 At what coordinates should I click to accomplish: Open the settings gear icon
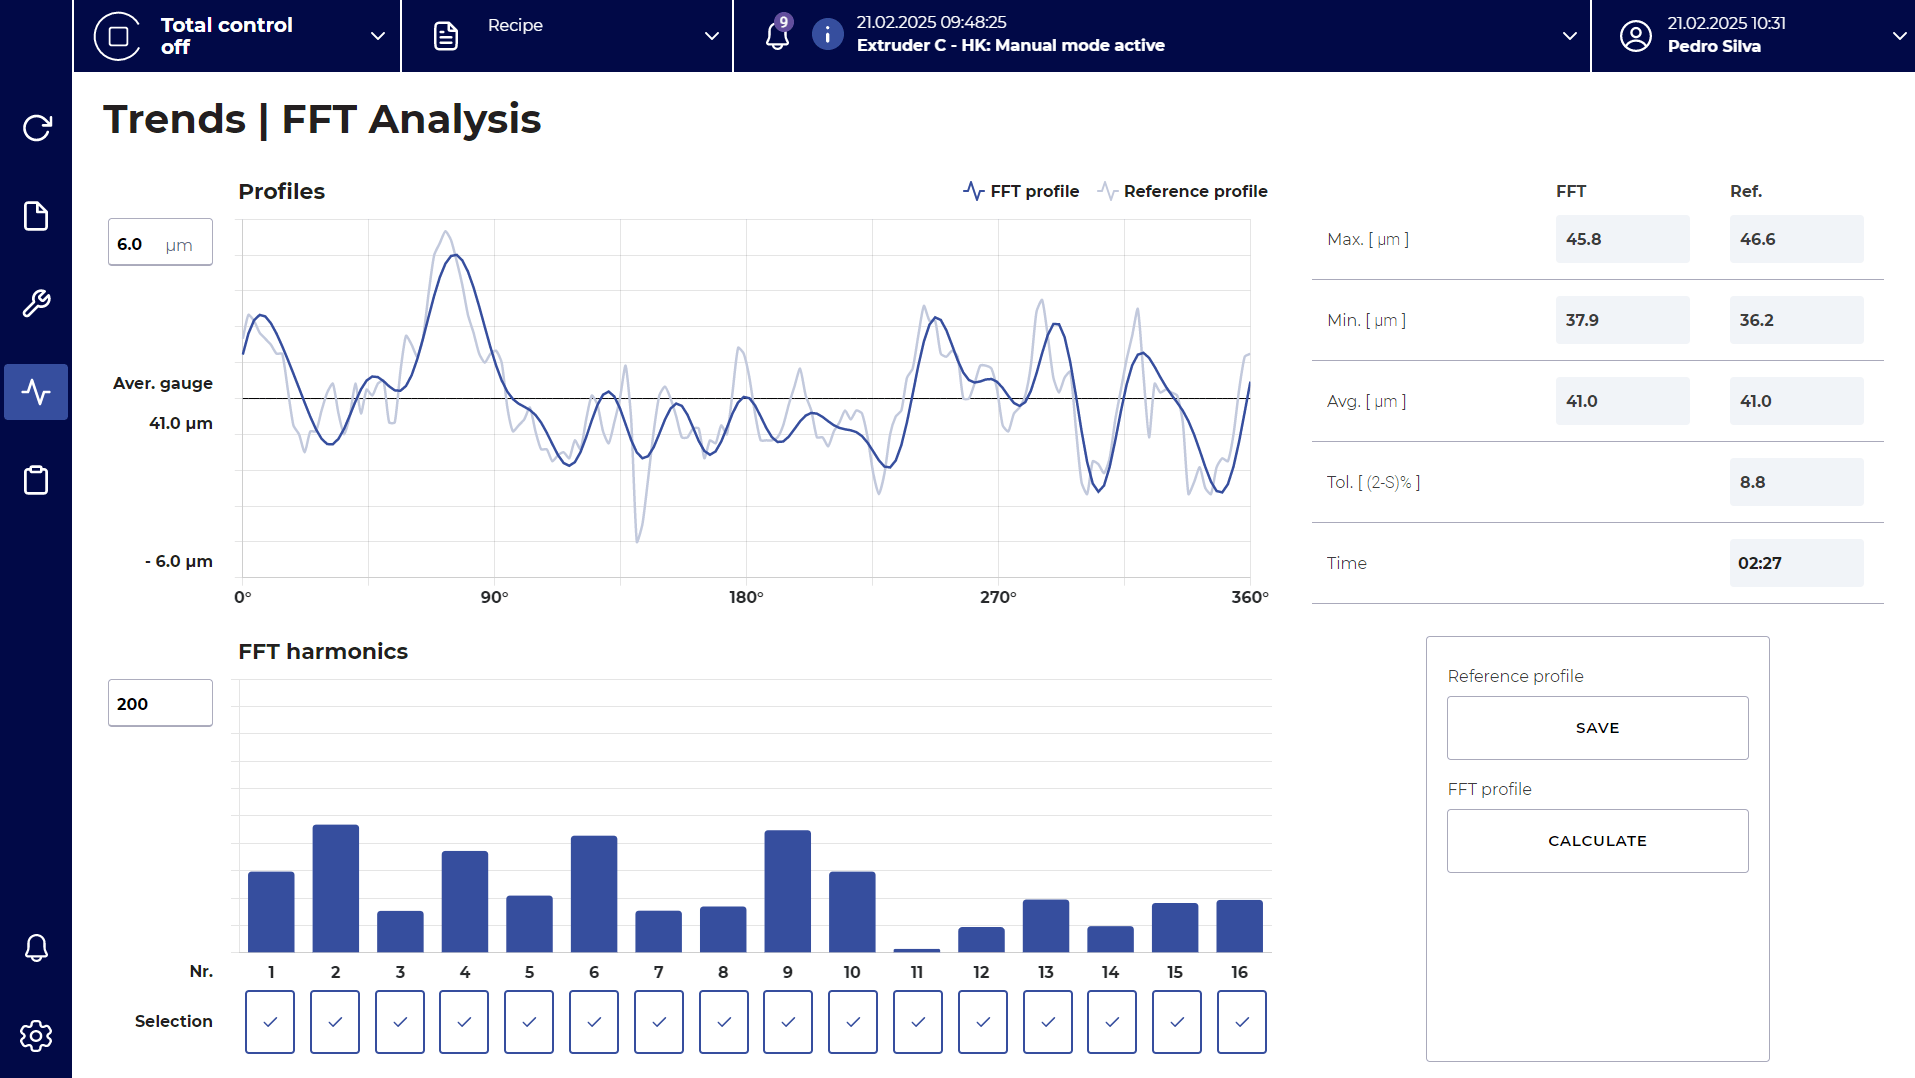point(36,1035)
